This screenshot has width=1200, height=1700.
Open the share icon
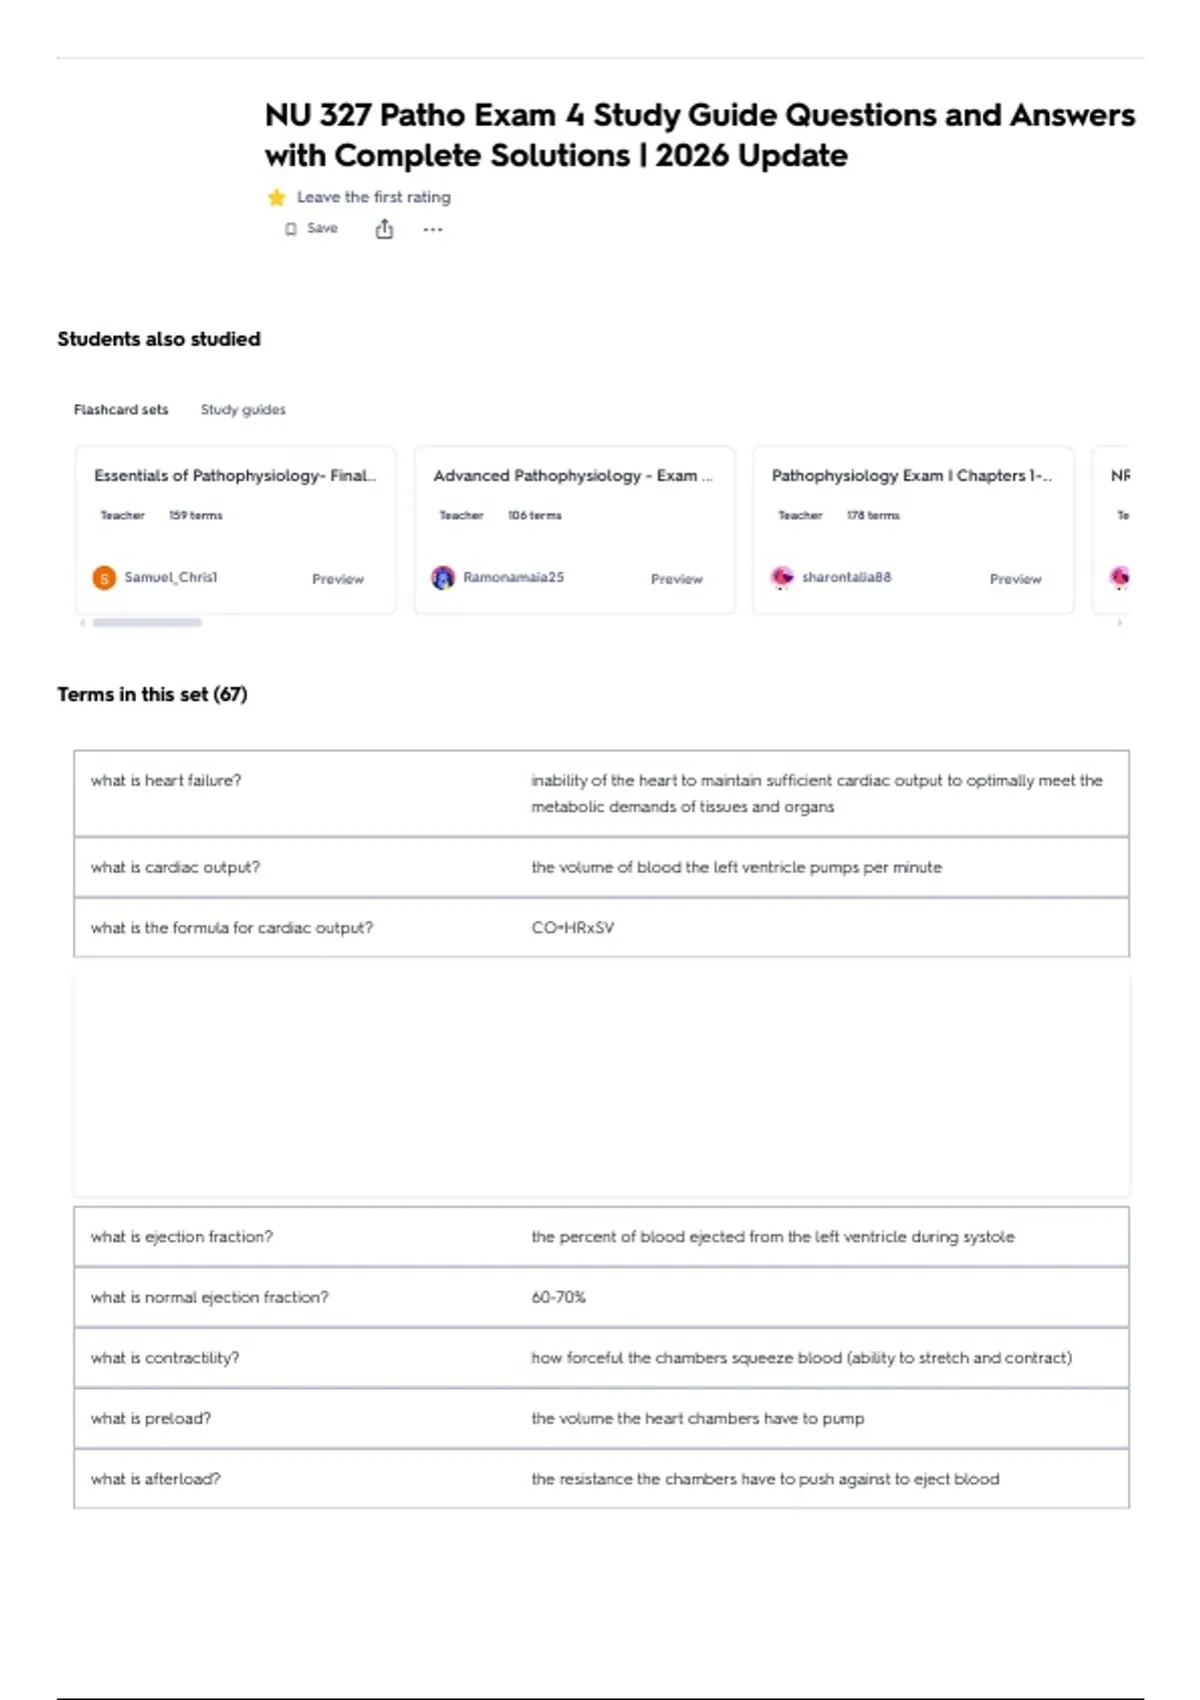pos(384,229)
